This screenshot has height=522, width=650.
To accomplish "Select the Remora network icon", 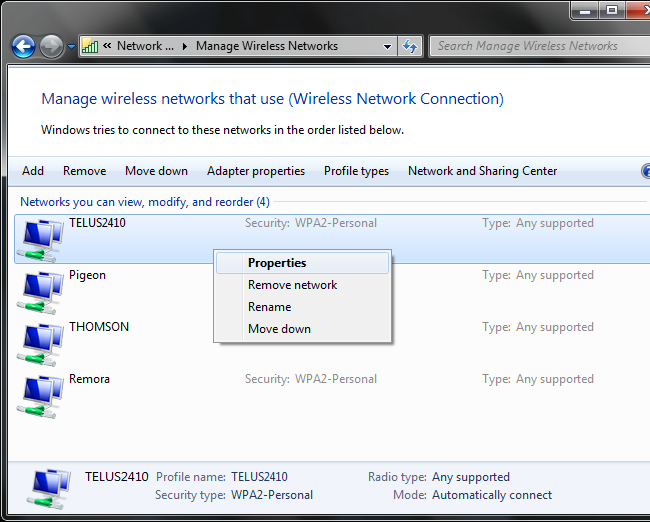I will tap(40, 397).
